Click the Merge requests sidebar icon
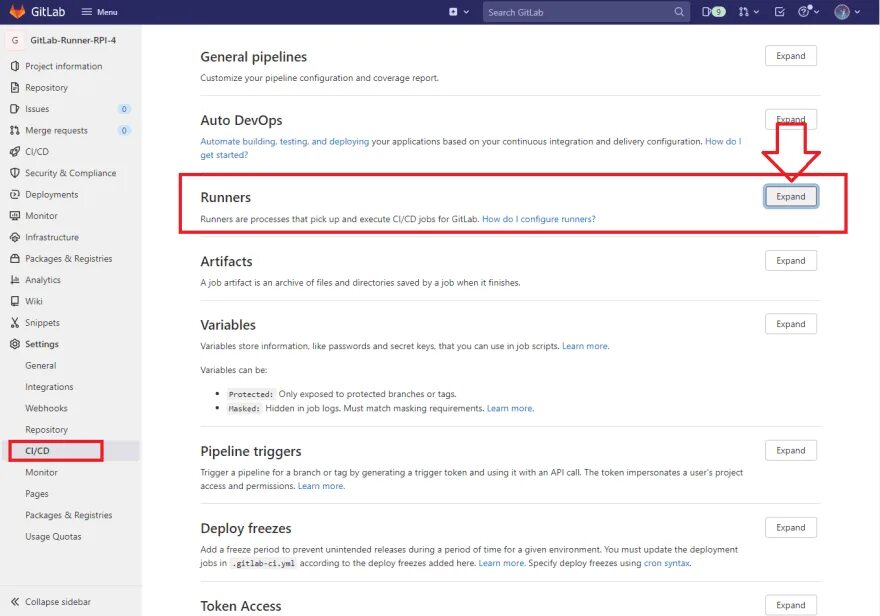The image size is (880, 616). (15, 130)
